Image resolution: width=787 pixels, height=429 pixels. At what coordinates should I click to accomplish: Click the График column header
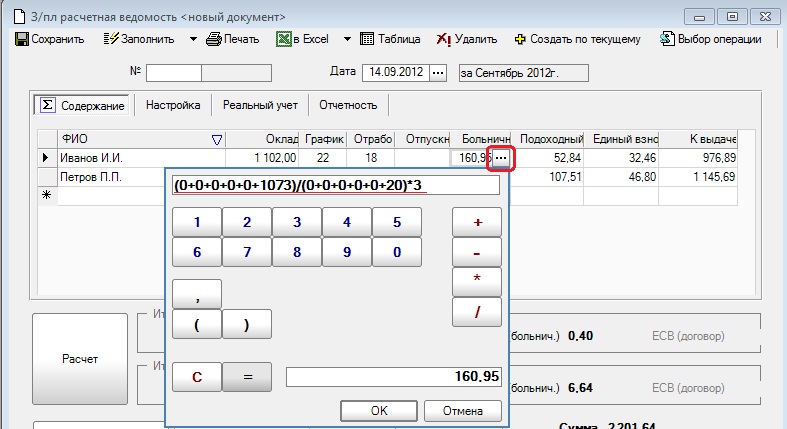(x=323, y=139)
